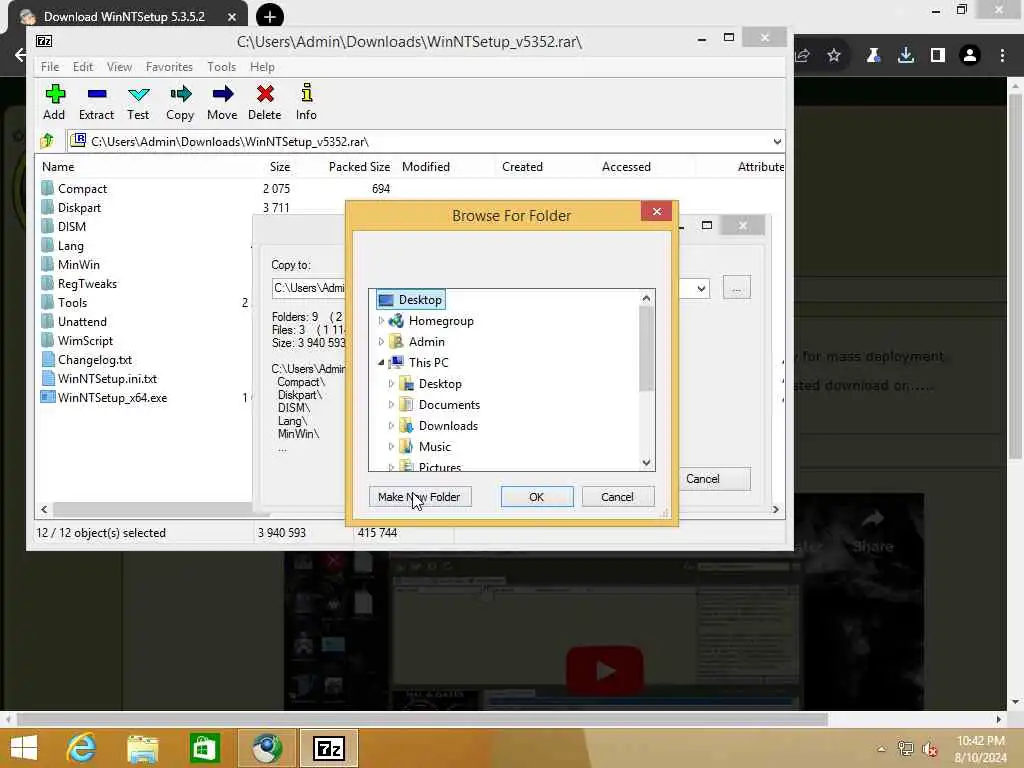
Task: Collapse the This PC tree node
Action: pos(381,362)
